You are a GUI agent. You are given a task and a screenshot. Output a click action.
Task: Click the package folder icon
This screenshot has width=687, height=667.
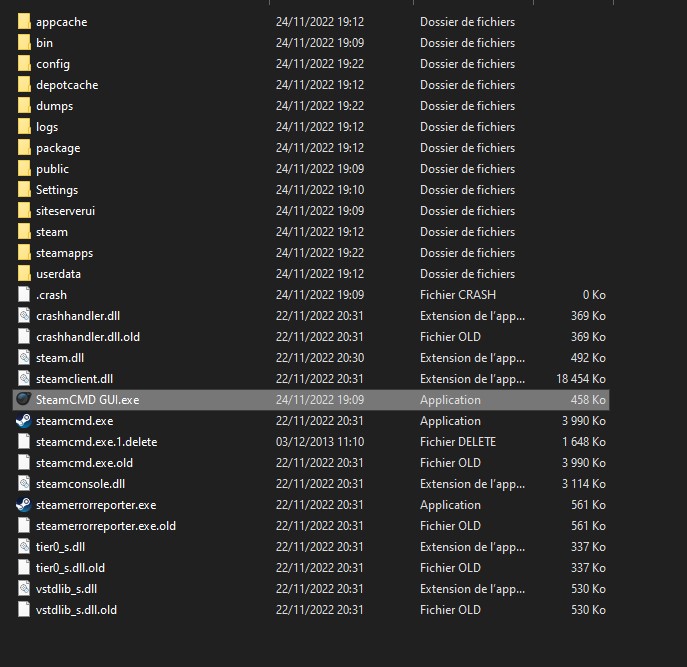point(24,147)
